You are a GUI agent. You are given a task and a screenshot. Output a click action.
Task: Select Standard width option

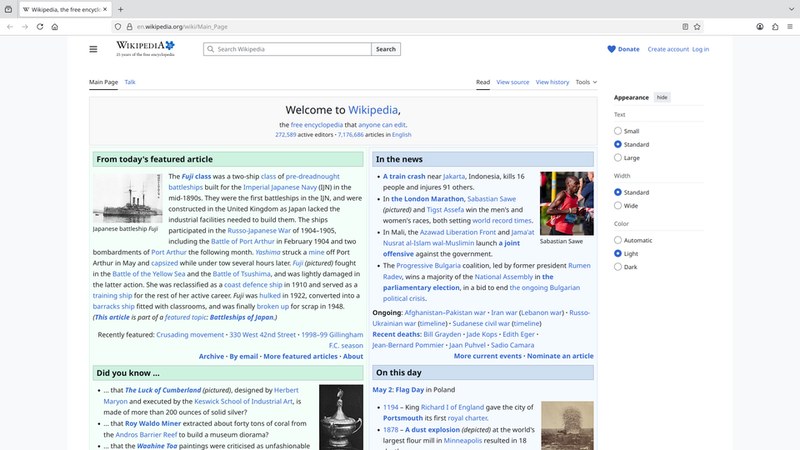click(x=618, y=192)
